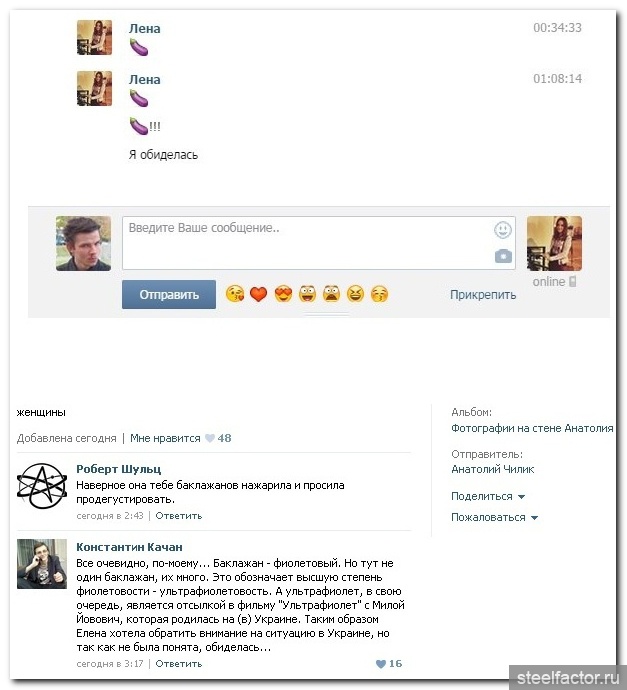Insert the laughing squint emoji

pos(356,294)
